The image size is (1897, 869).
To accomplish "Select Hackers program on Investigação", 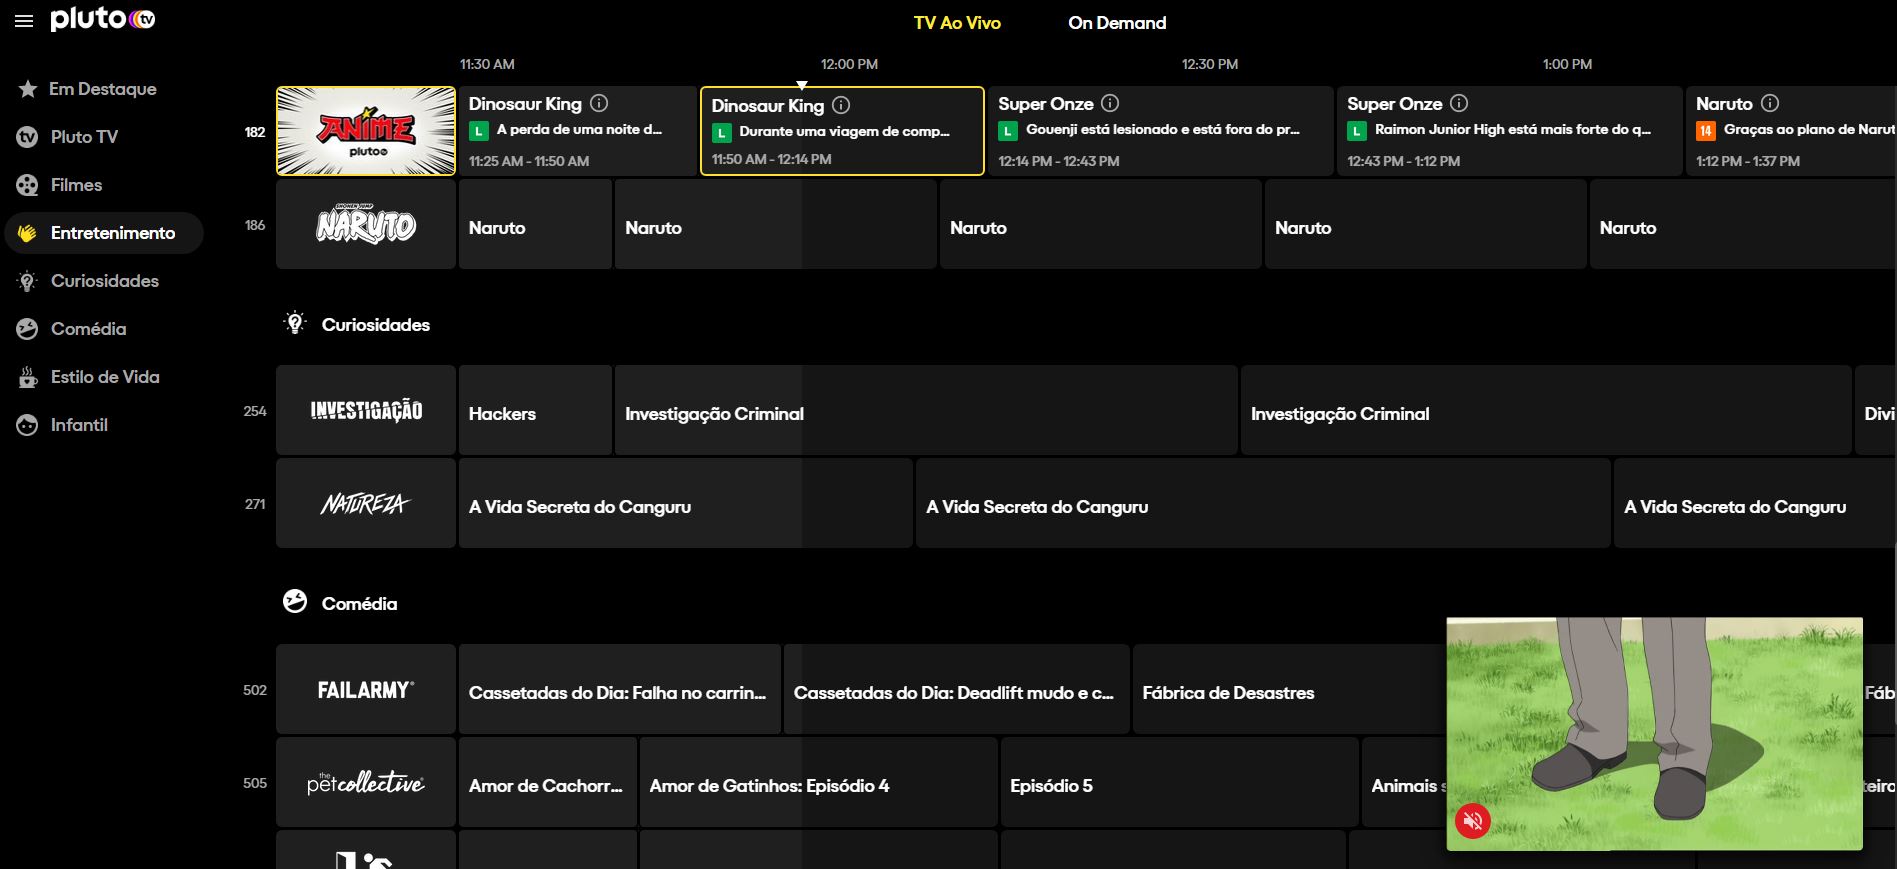I will pyautogui.click(x=535, y=410).
